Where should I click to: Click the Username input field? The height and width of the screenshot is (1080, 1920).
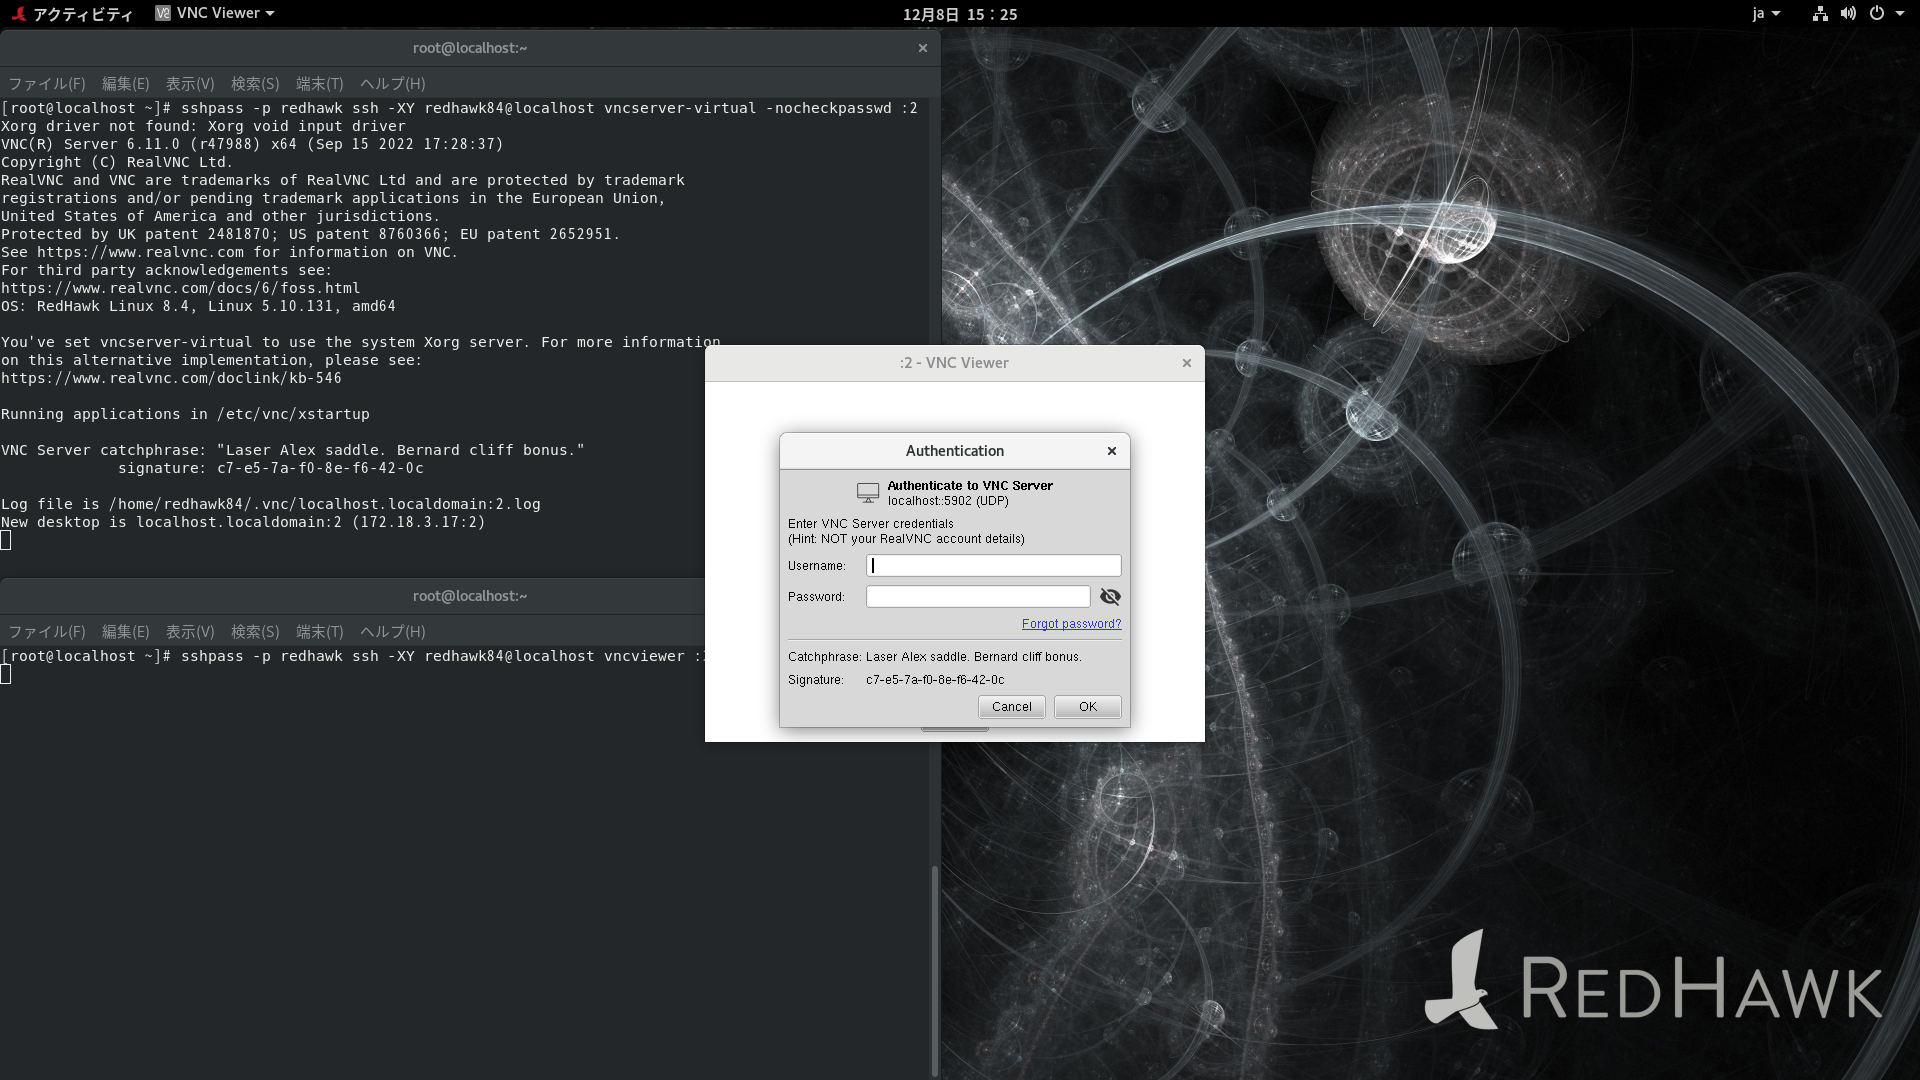(x=994, y=566)
